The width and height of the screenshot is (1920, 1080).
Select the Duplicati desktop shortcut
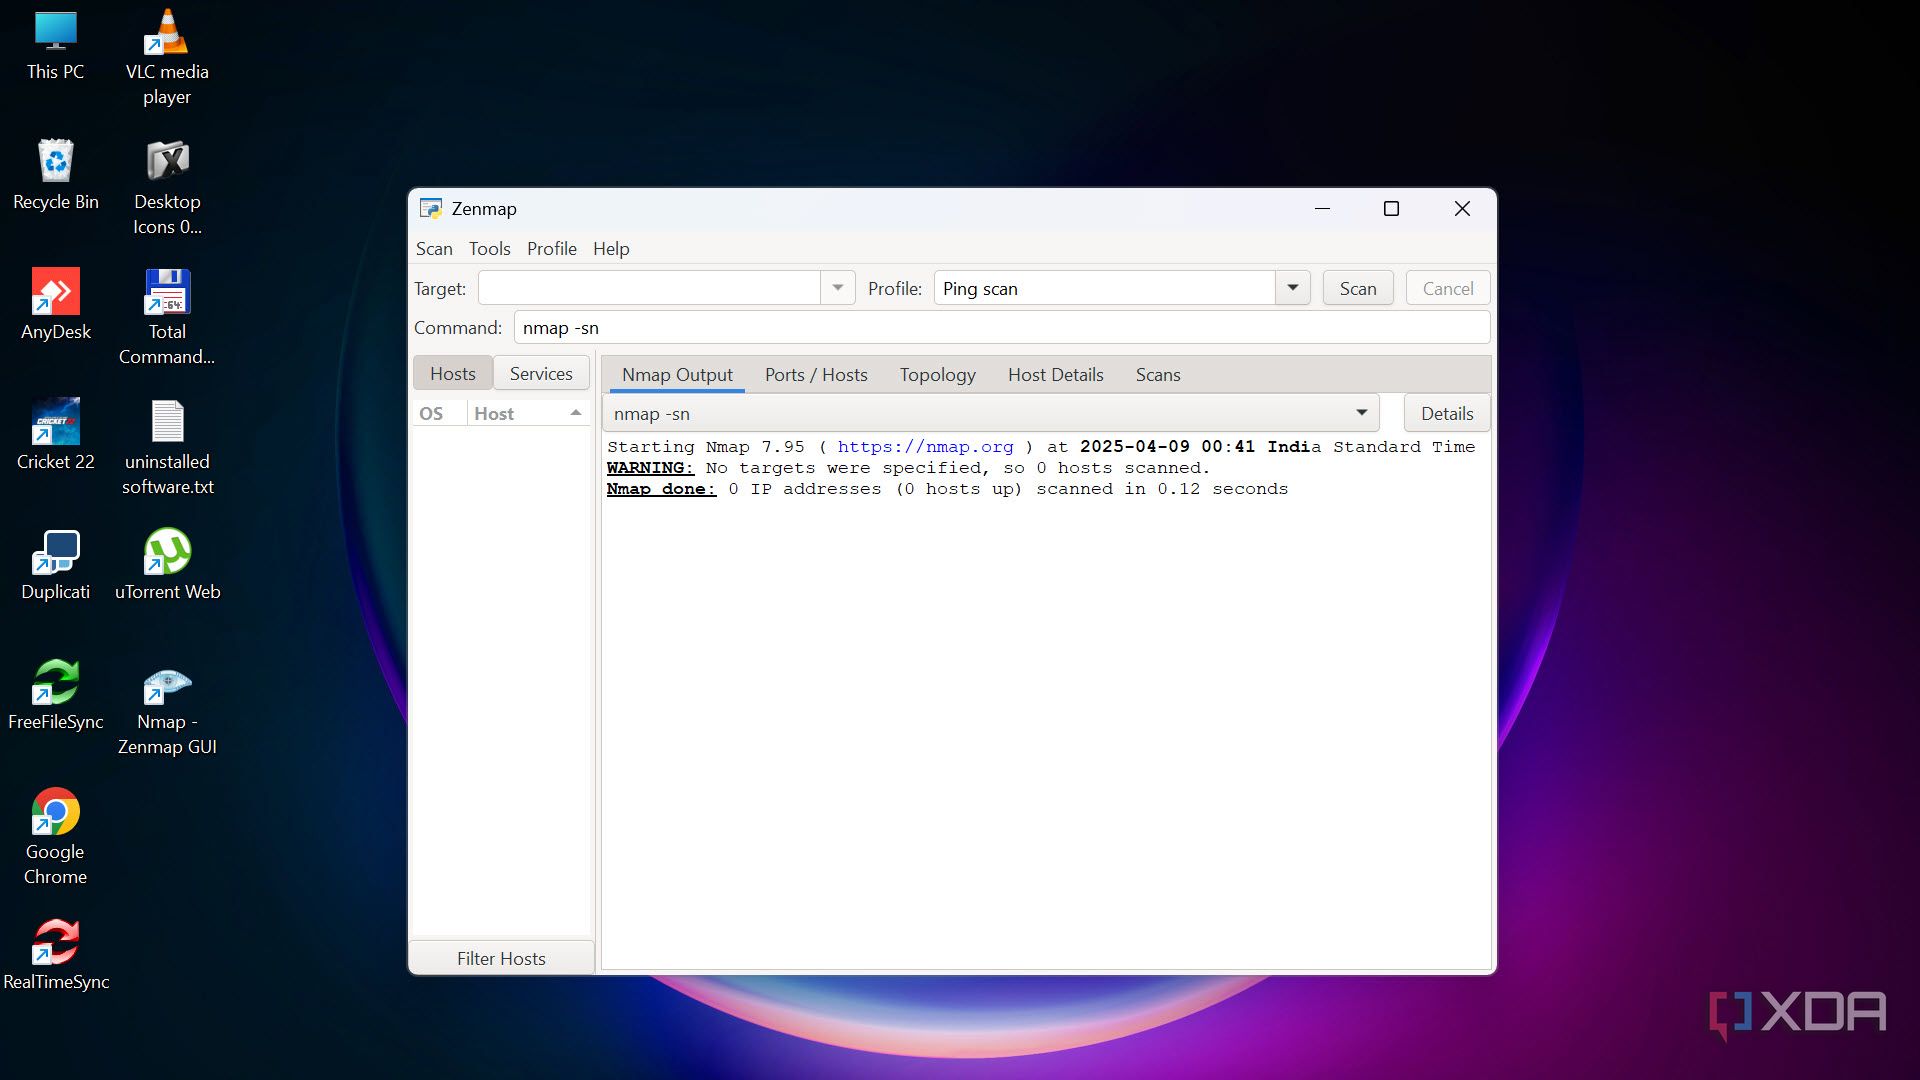[x=55, y=565]
